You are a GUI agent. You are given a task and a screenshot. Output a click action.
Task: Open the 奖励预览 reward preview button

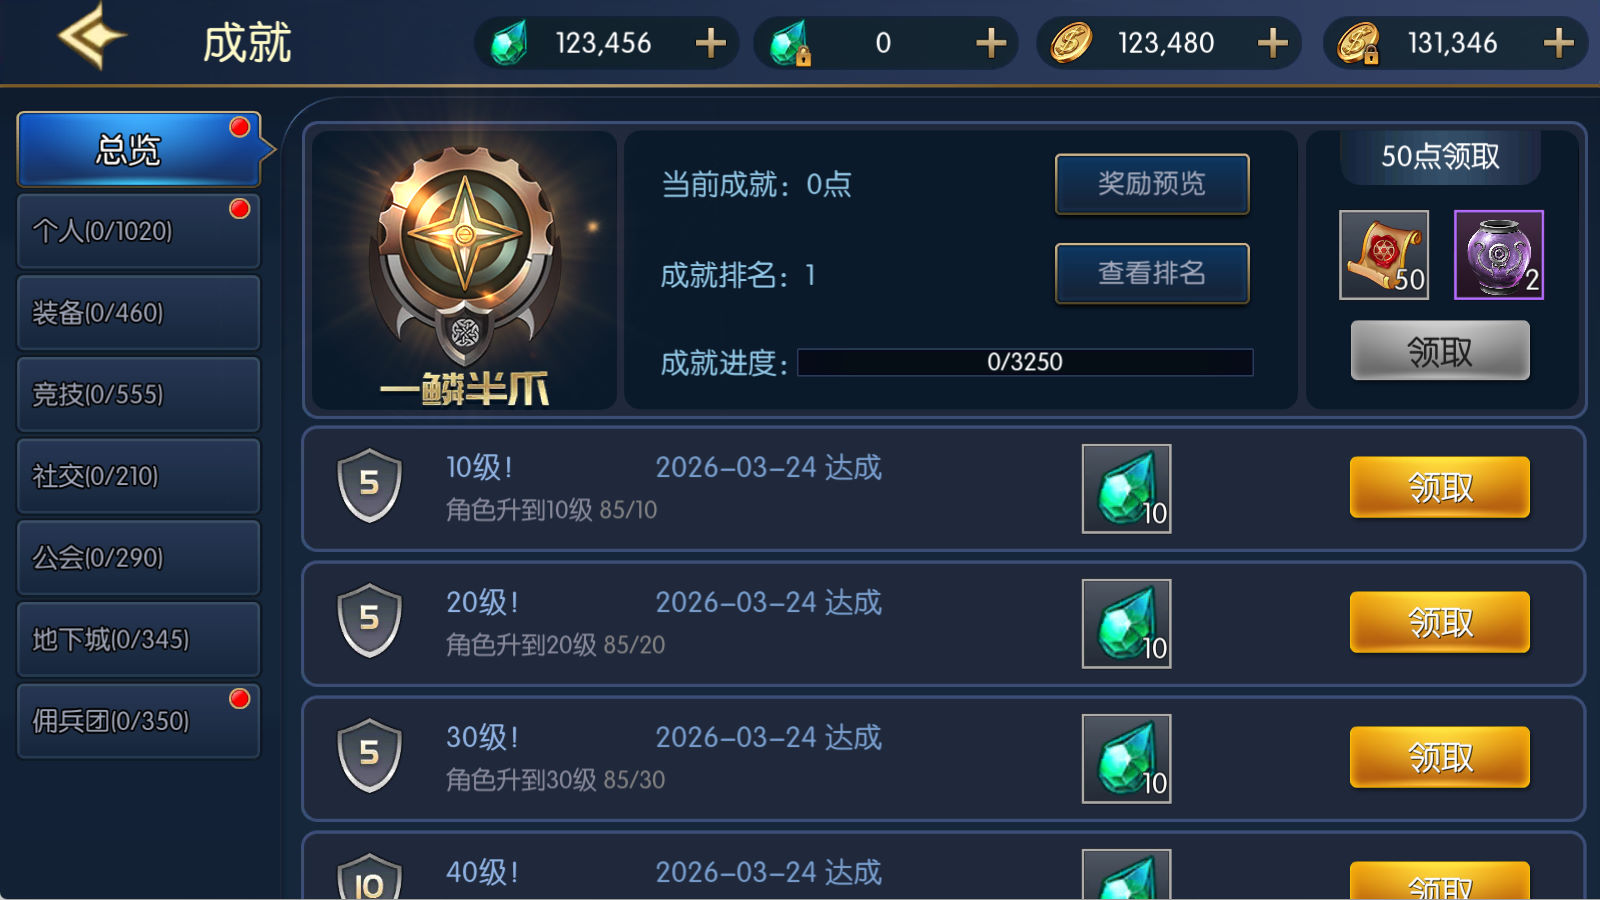pyautogui.click(x=1152, y=184)
